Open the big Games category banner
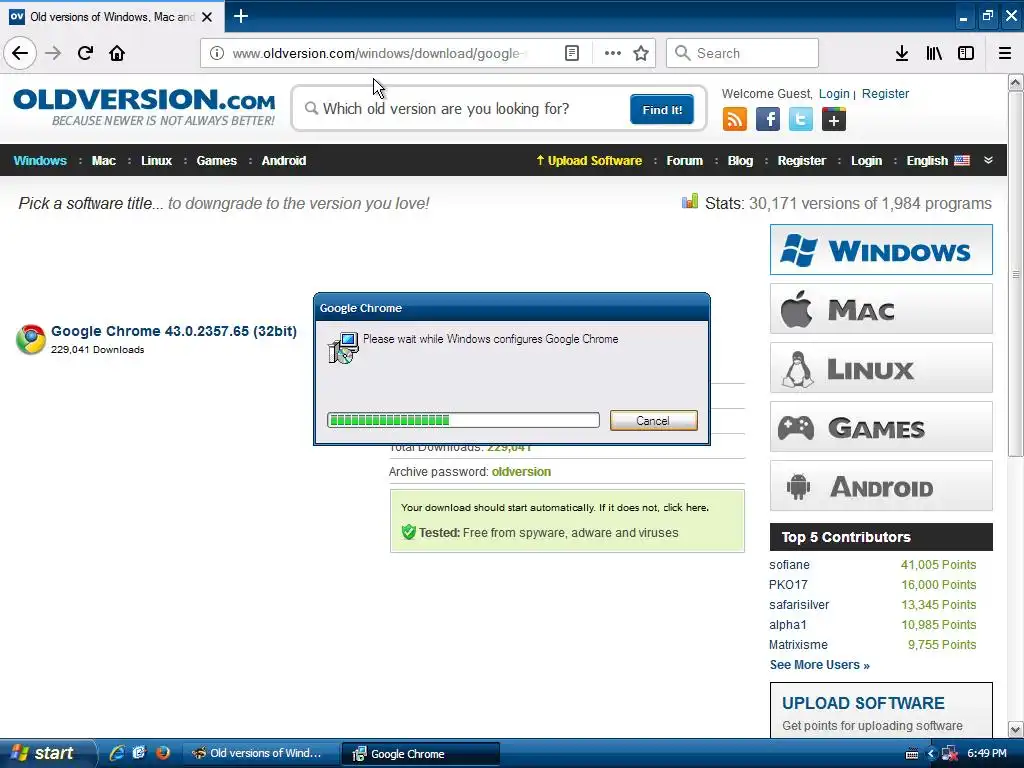This screenshot has height=768, width=1024. click(x=881, y=426)
